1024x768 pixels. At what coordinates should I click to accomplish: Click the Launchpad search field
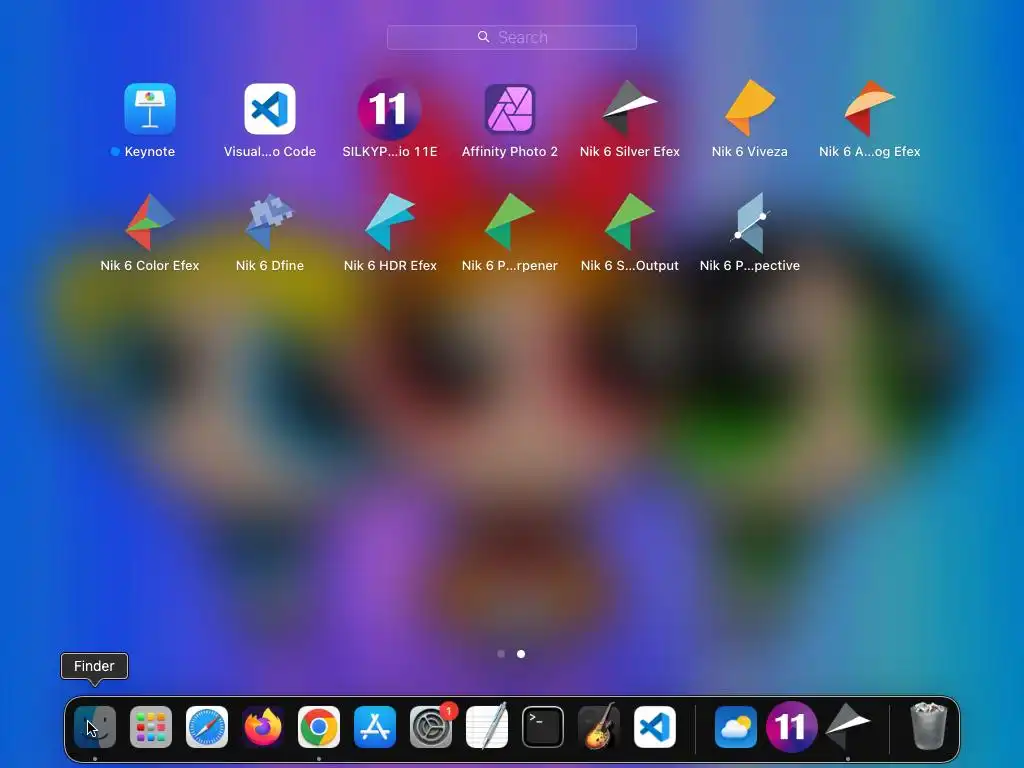pos(512,37)
